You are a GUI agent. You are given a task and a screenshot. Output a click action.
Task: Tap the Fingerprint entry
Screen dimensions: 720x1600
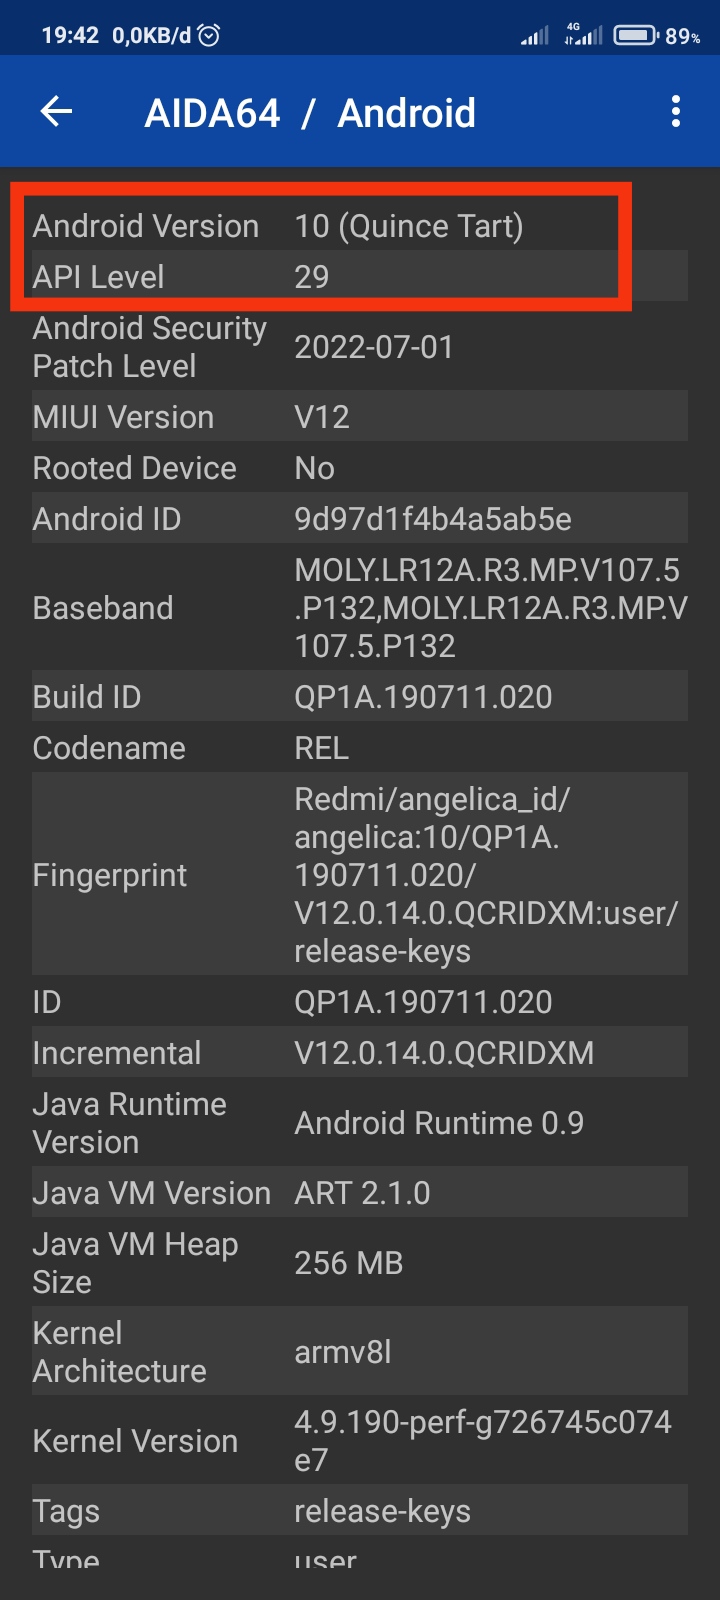[x=360, y=875]
